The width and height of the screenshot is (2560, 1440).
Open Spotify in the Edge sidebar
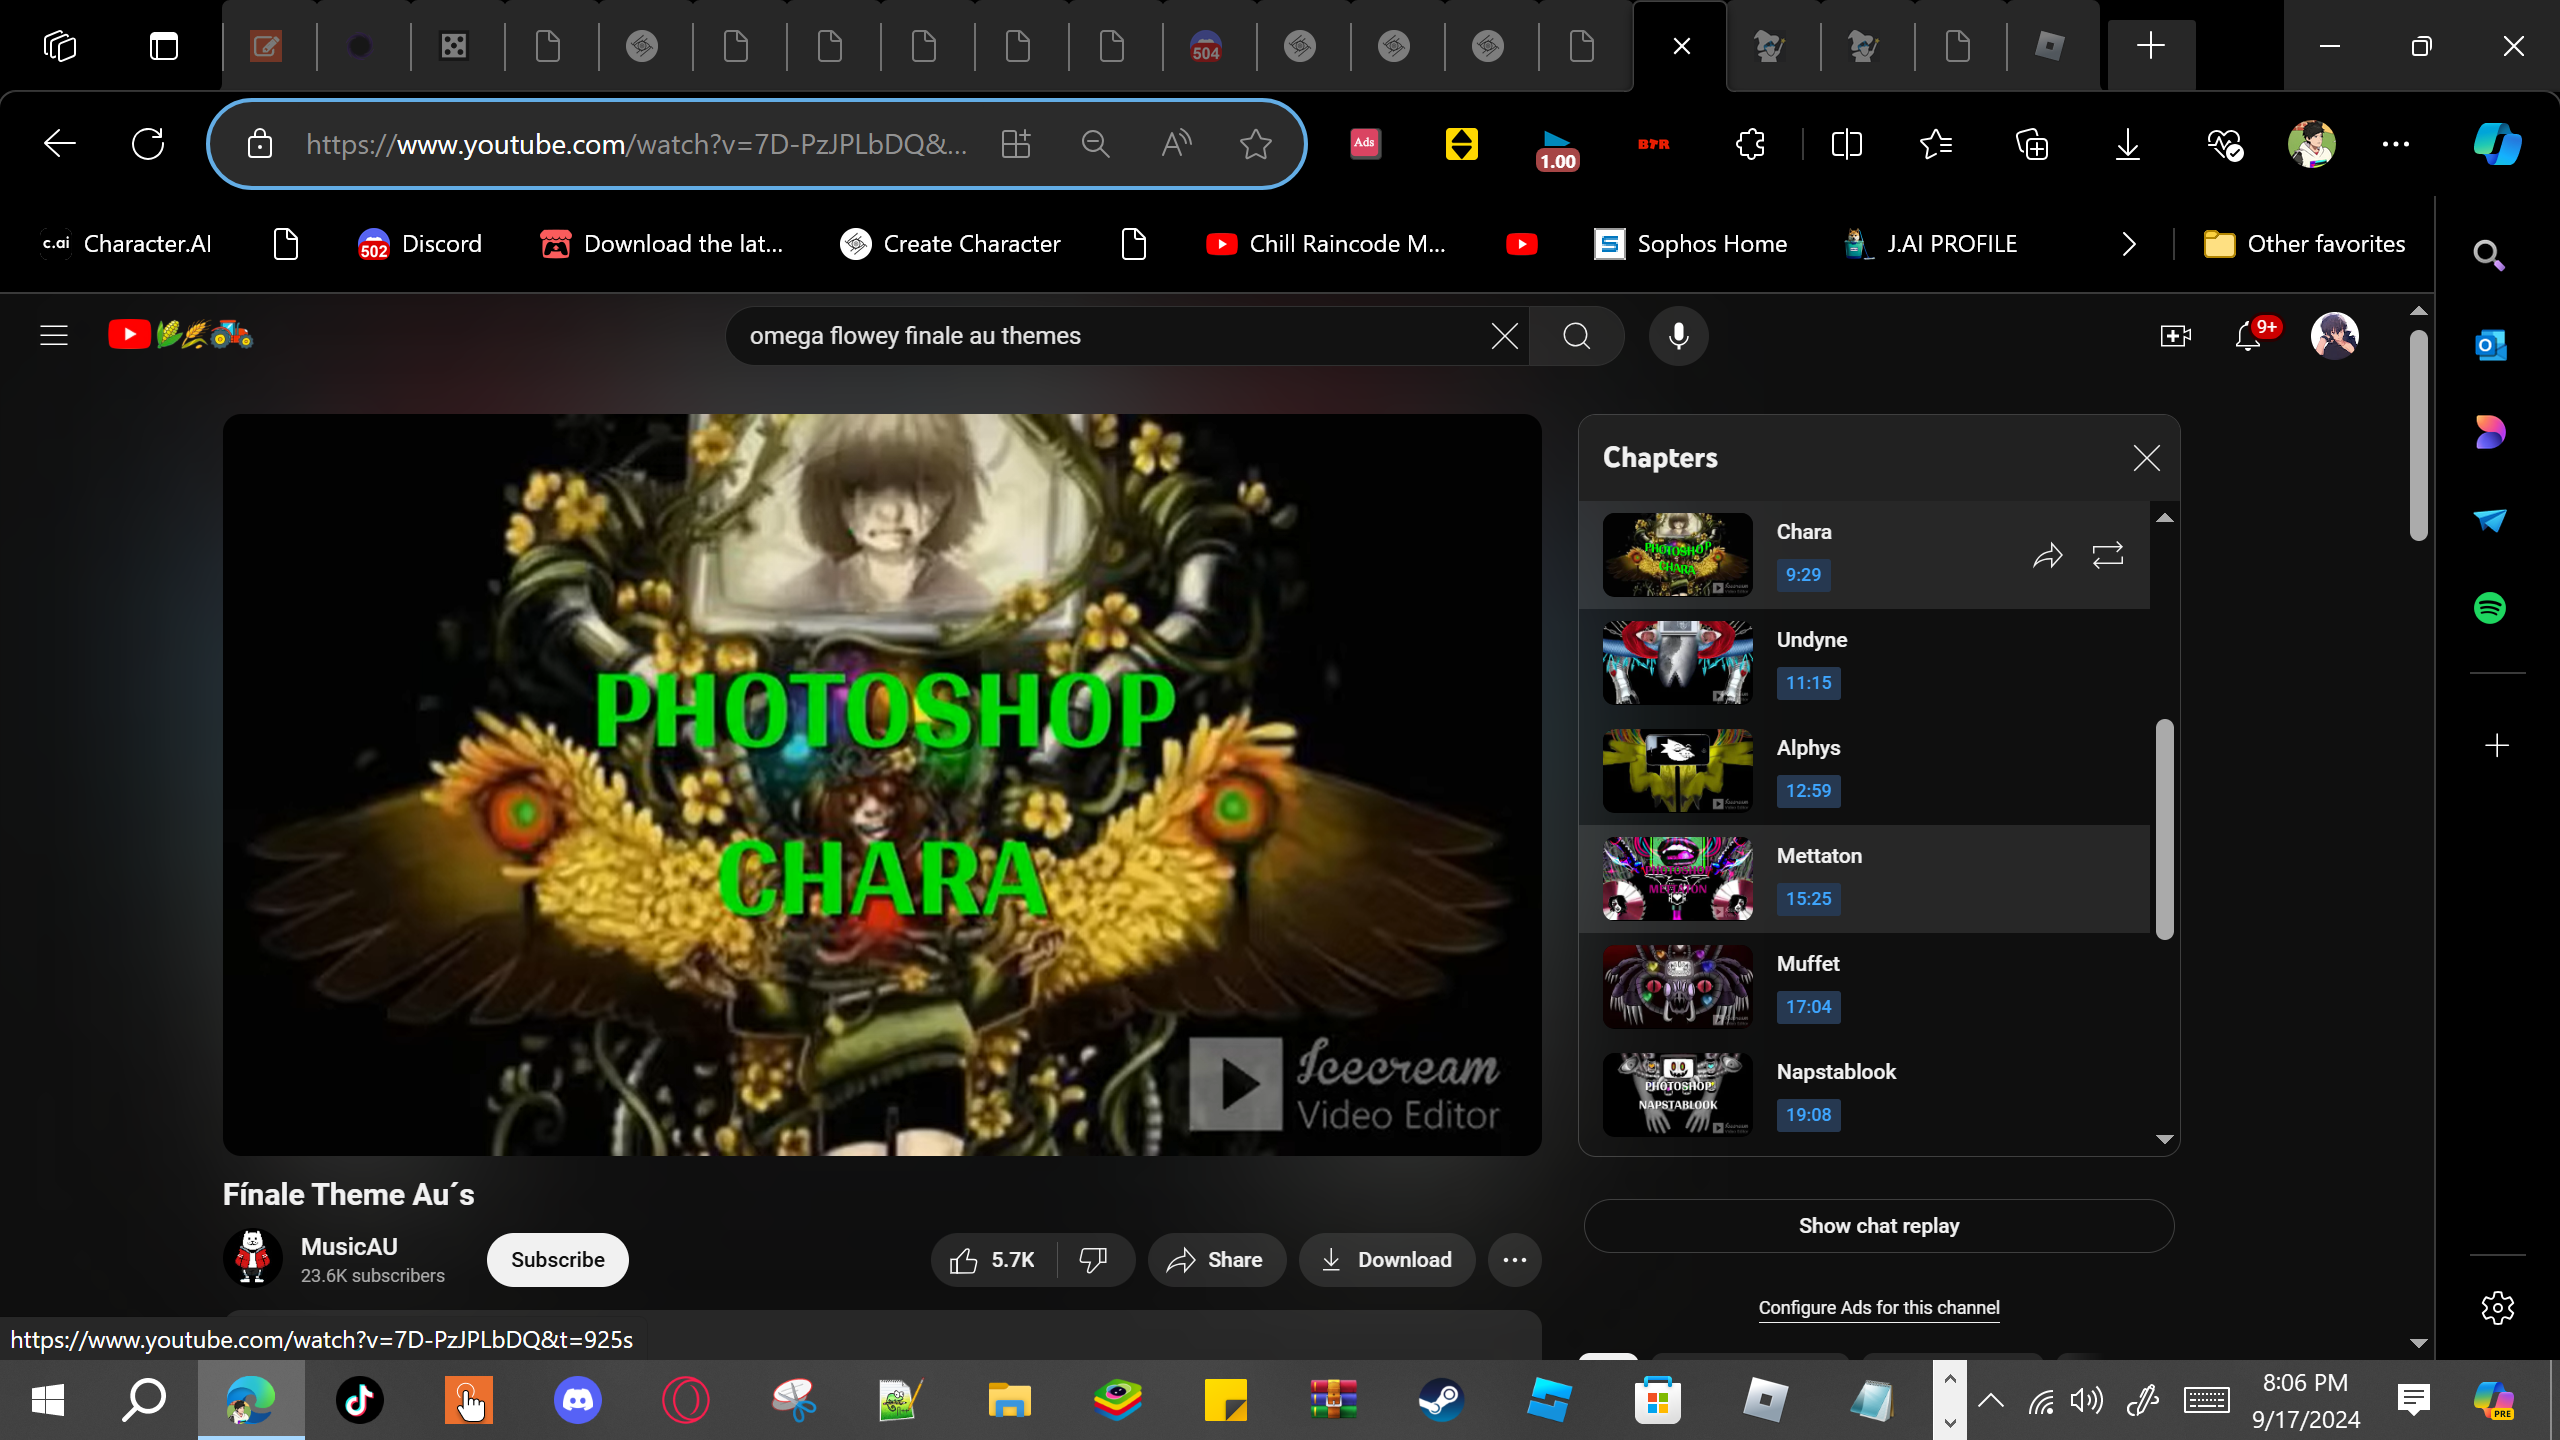pos(2489,608)
